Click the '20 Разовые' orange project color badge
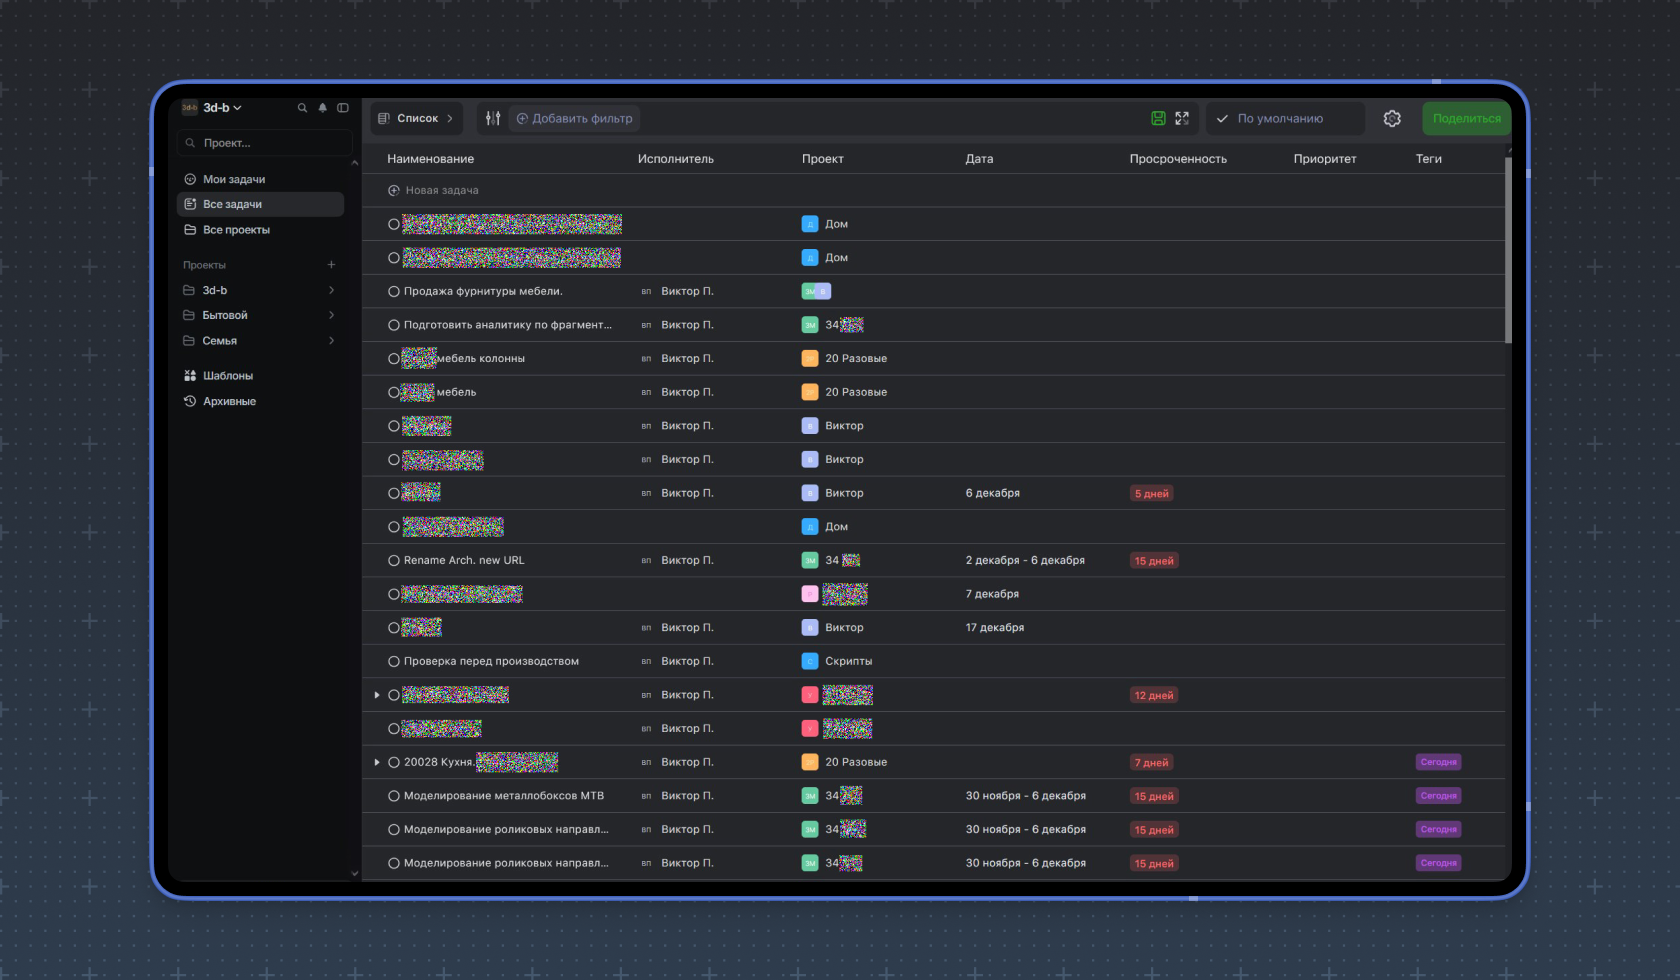 click(x=810, y=359)
